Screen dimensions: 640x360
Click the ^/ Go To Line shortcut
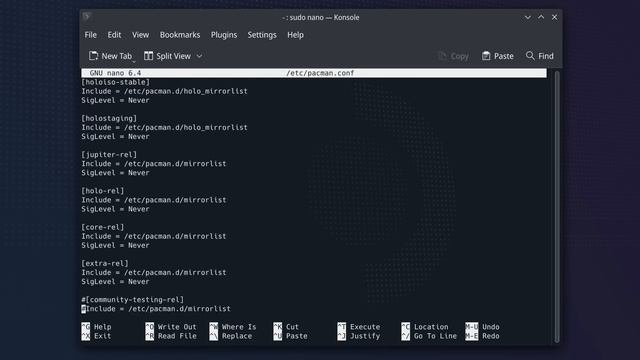click(x=429, y=336)
